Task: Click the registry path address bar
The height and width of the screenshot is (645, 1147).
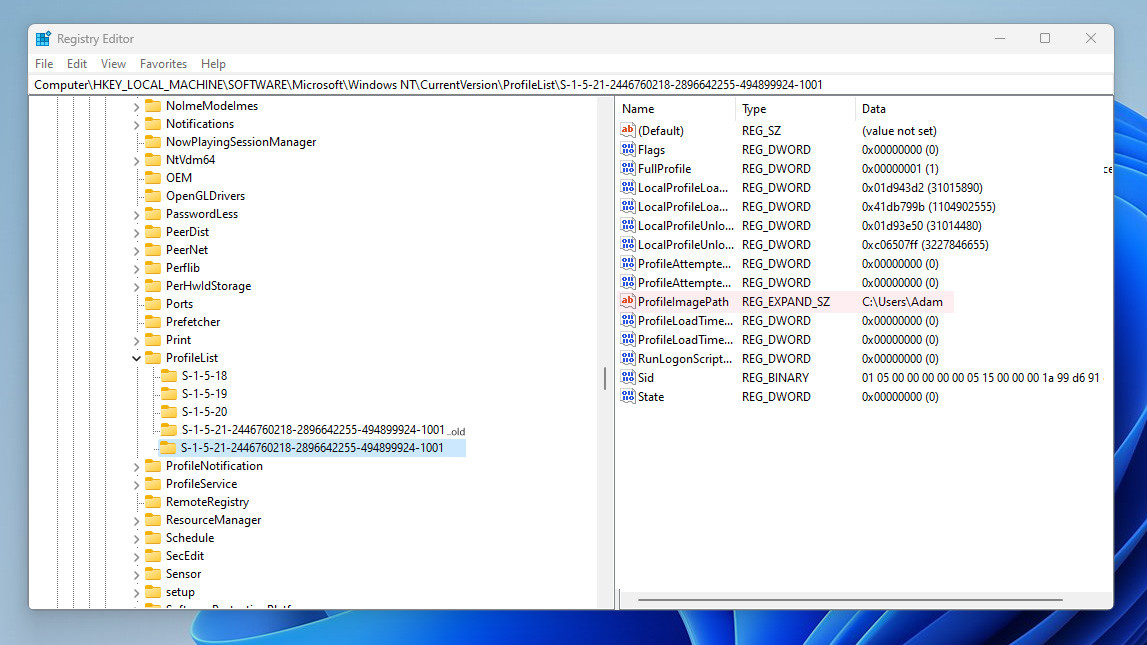Action: click(x=571, y=85)
